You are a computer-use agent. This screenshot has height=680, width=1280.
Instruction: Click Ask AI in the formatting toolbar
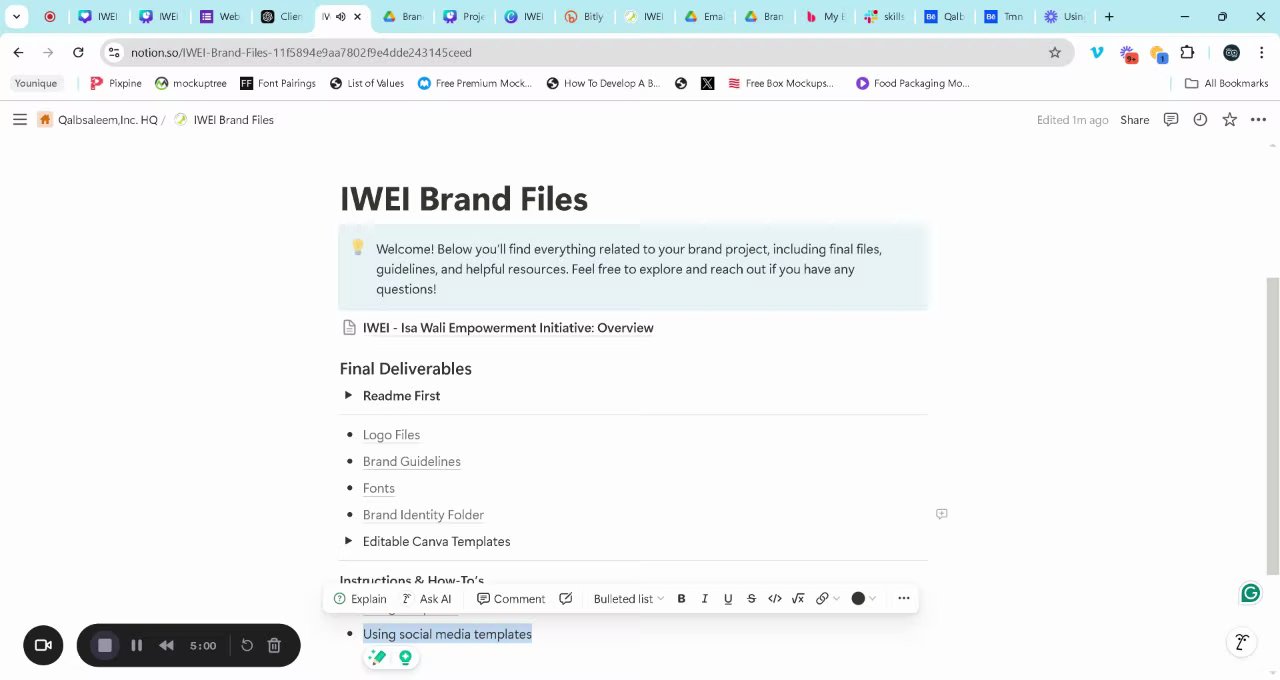(427, 599)
